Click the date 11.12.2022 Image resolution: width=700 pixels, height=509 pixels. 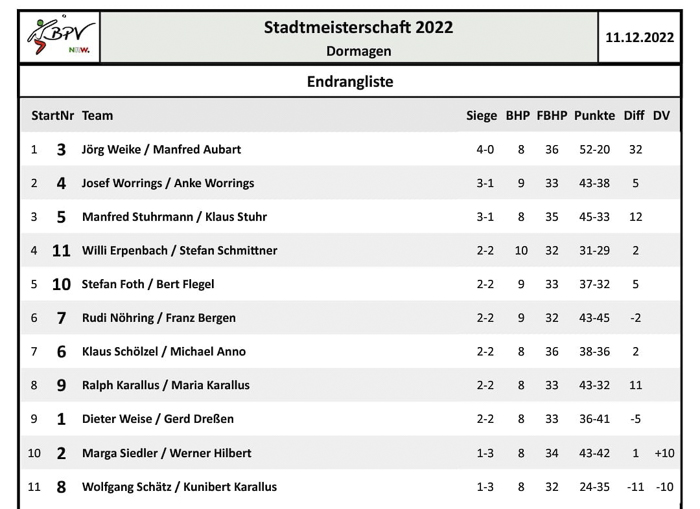click(x=639, y=37)
